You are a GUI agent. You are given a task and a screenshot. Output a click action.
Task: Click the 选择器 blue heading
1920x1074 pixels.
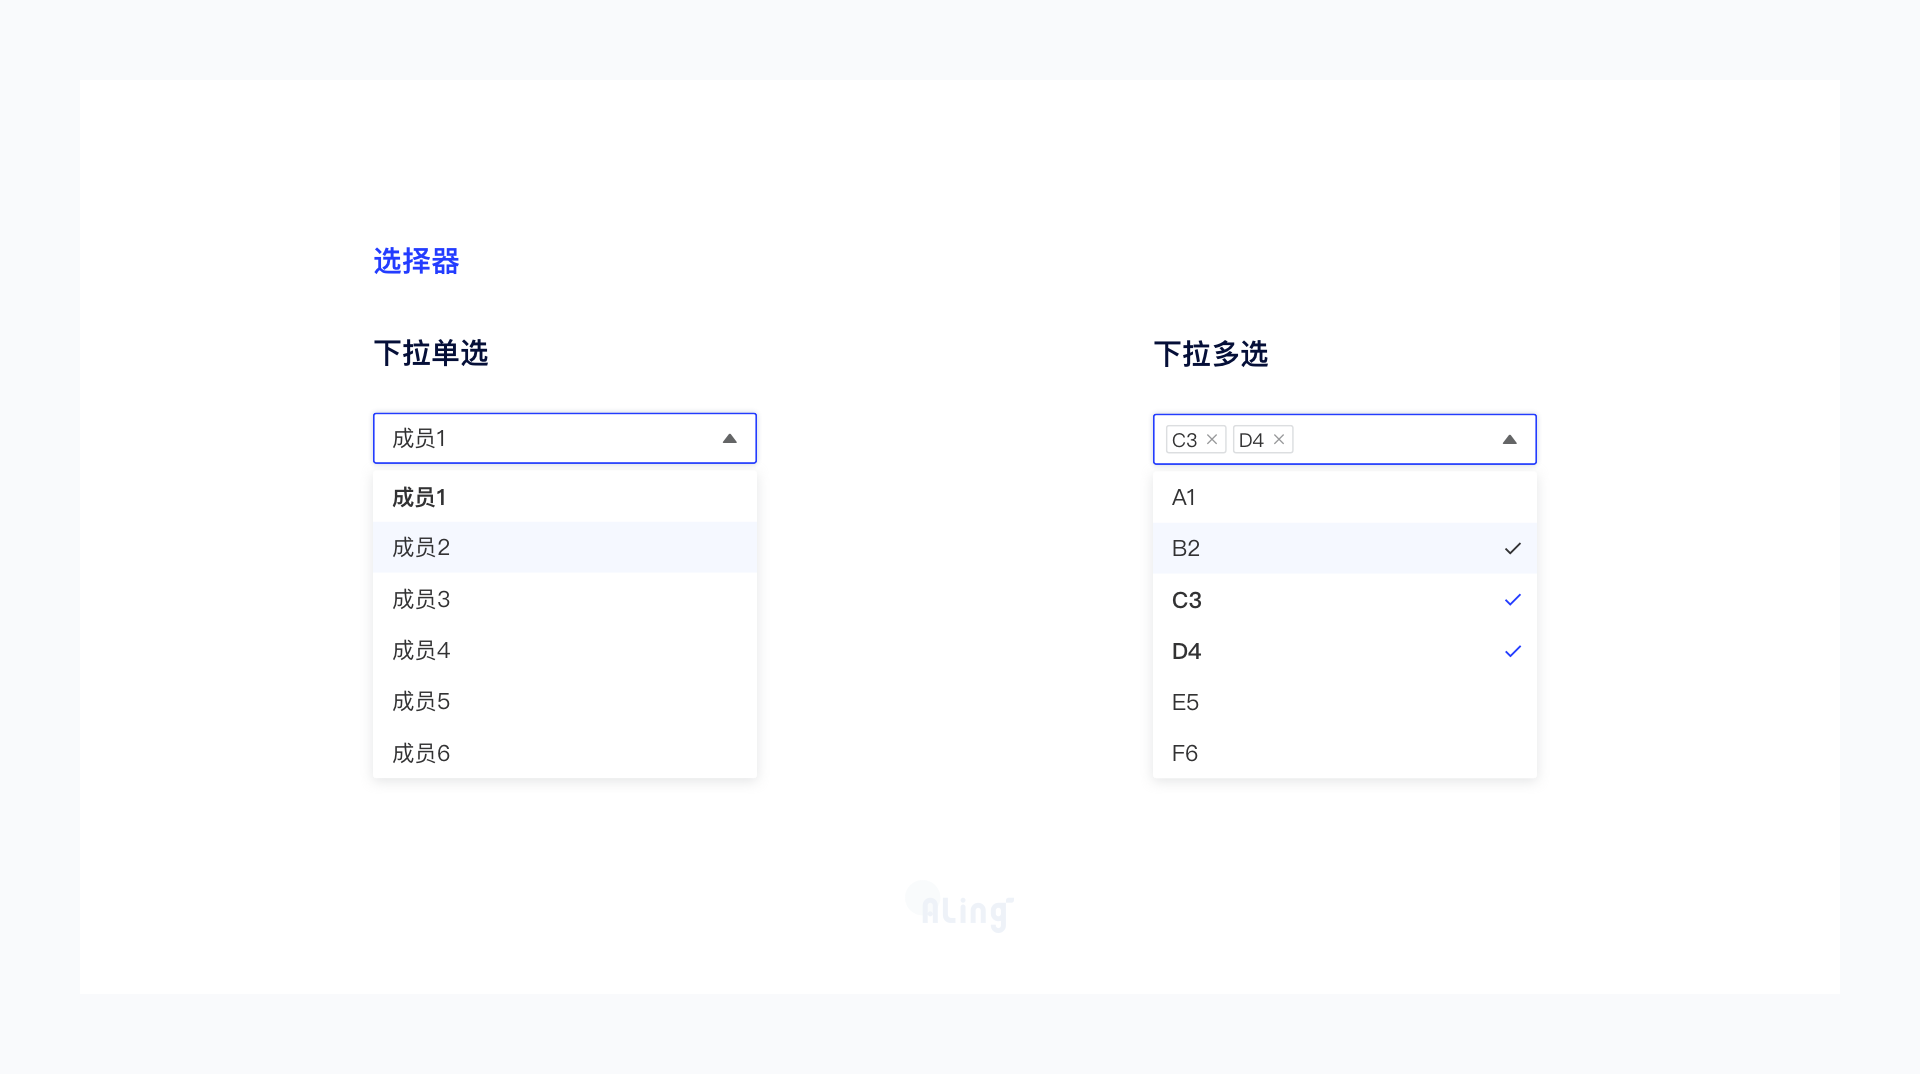coord(416,261)
